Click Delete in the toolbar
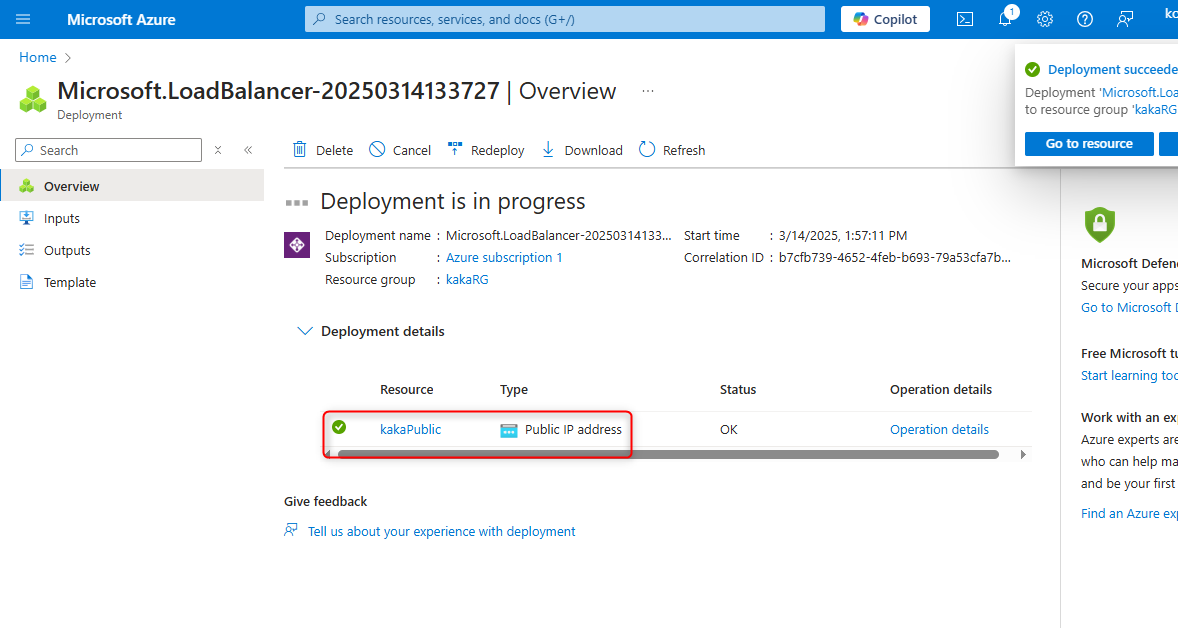The height and width of the screenshot is (628, 1178). click(322, 150)
